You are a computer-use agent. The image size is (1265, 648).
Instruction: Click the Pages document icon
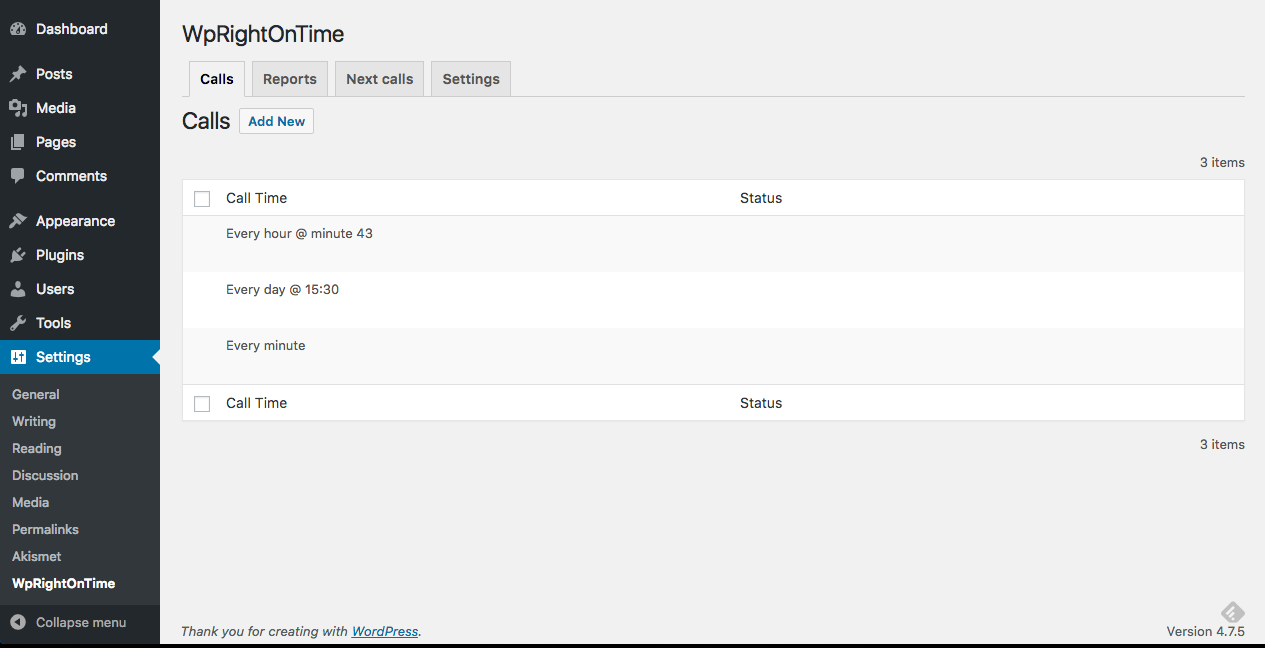pyautogui.click(x=18, y=142)
